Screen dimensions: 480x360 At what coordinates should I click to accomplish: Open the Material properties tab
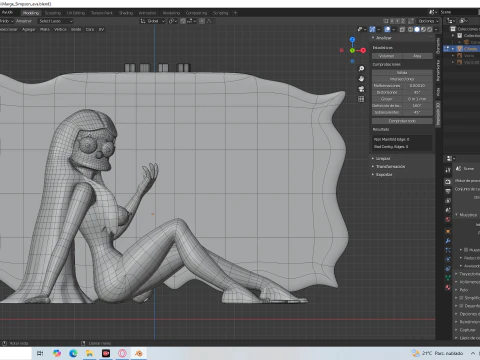(x=448, y=287)
